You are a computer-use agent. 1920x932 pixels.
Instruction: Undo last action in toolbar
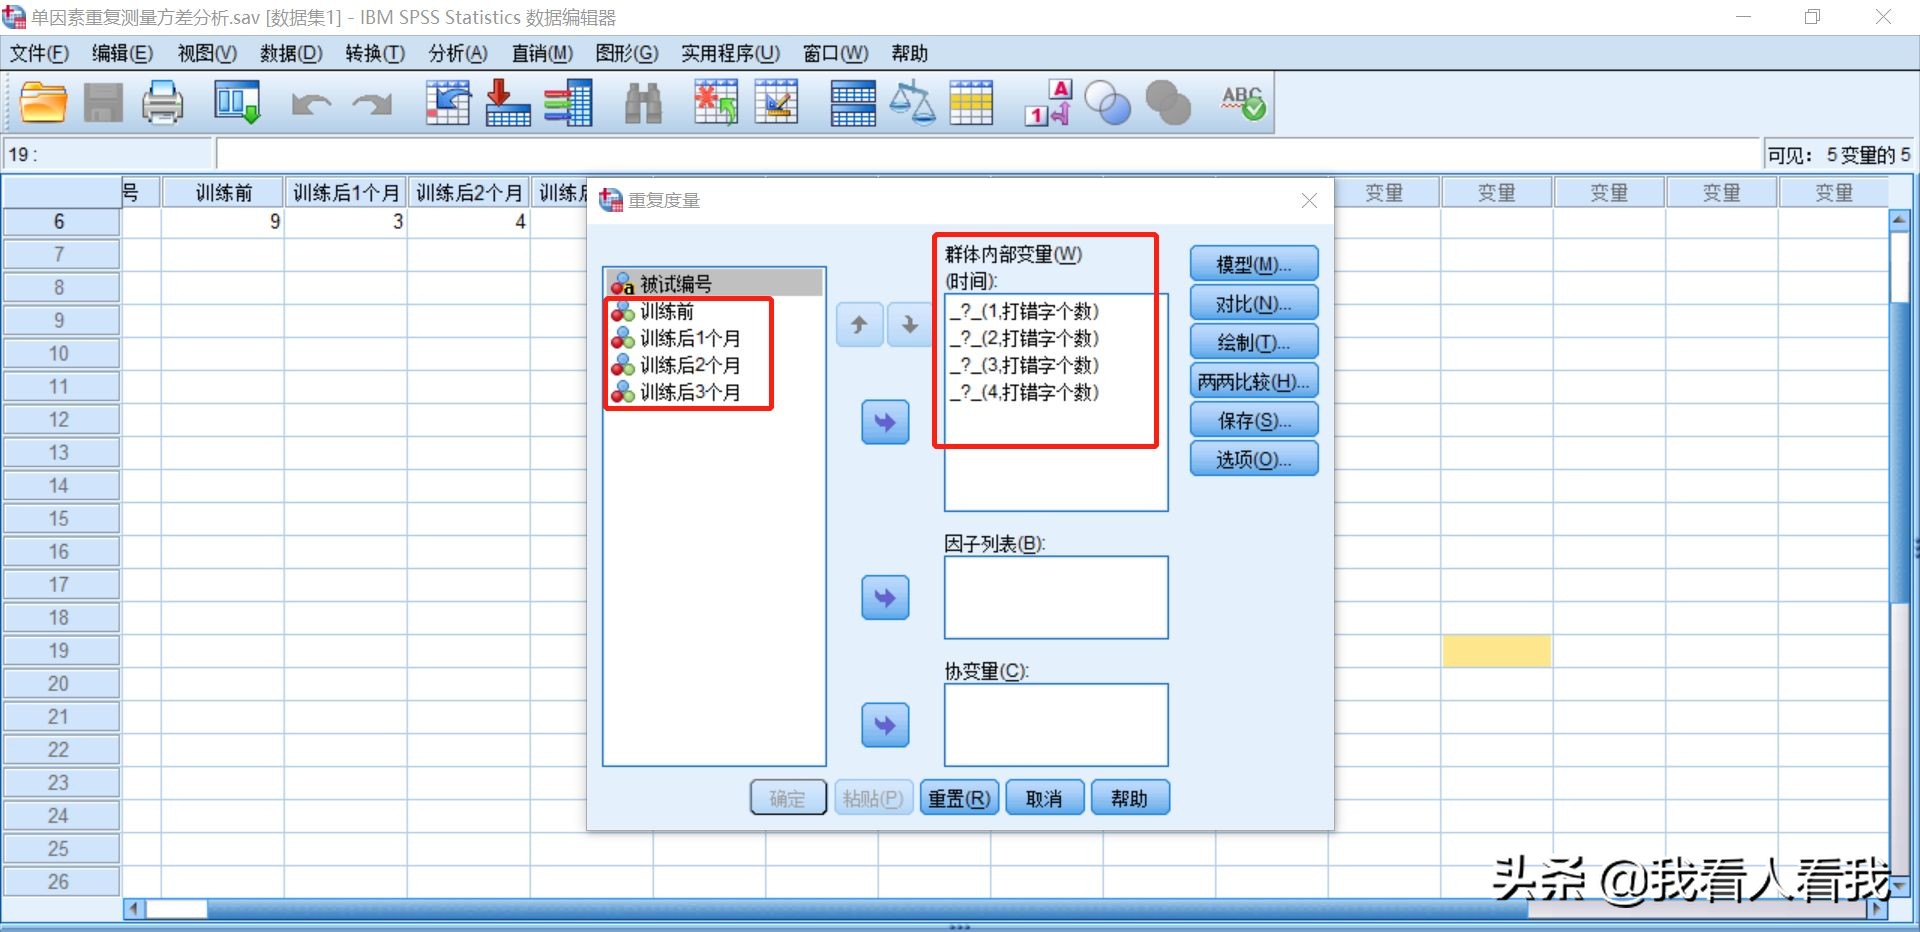(312, 103)
